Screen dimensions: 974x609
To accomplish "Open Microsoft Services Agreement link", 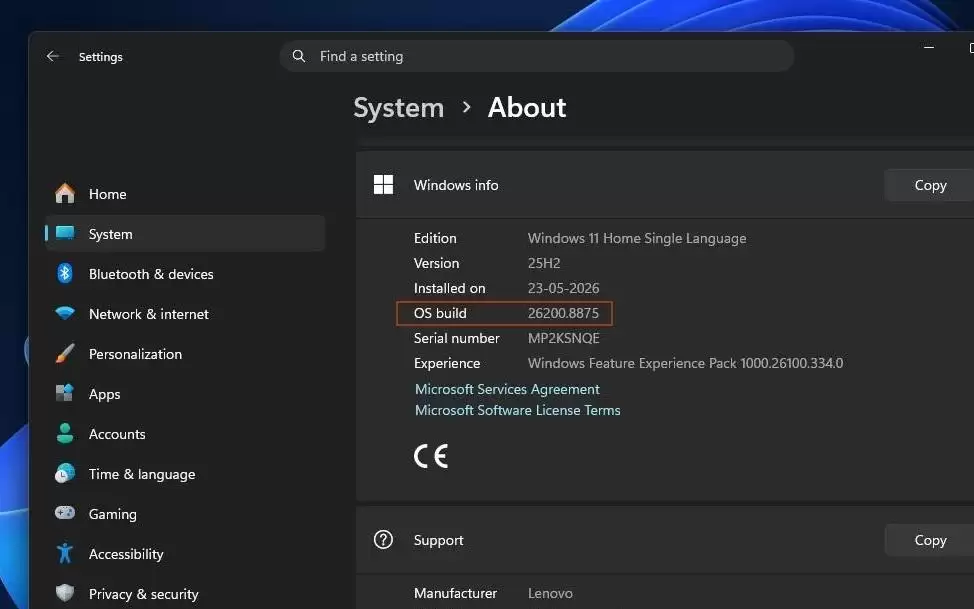I will 507,389.
